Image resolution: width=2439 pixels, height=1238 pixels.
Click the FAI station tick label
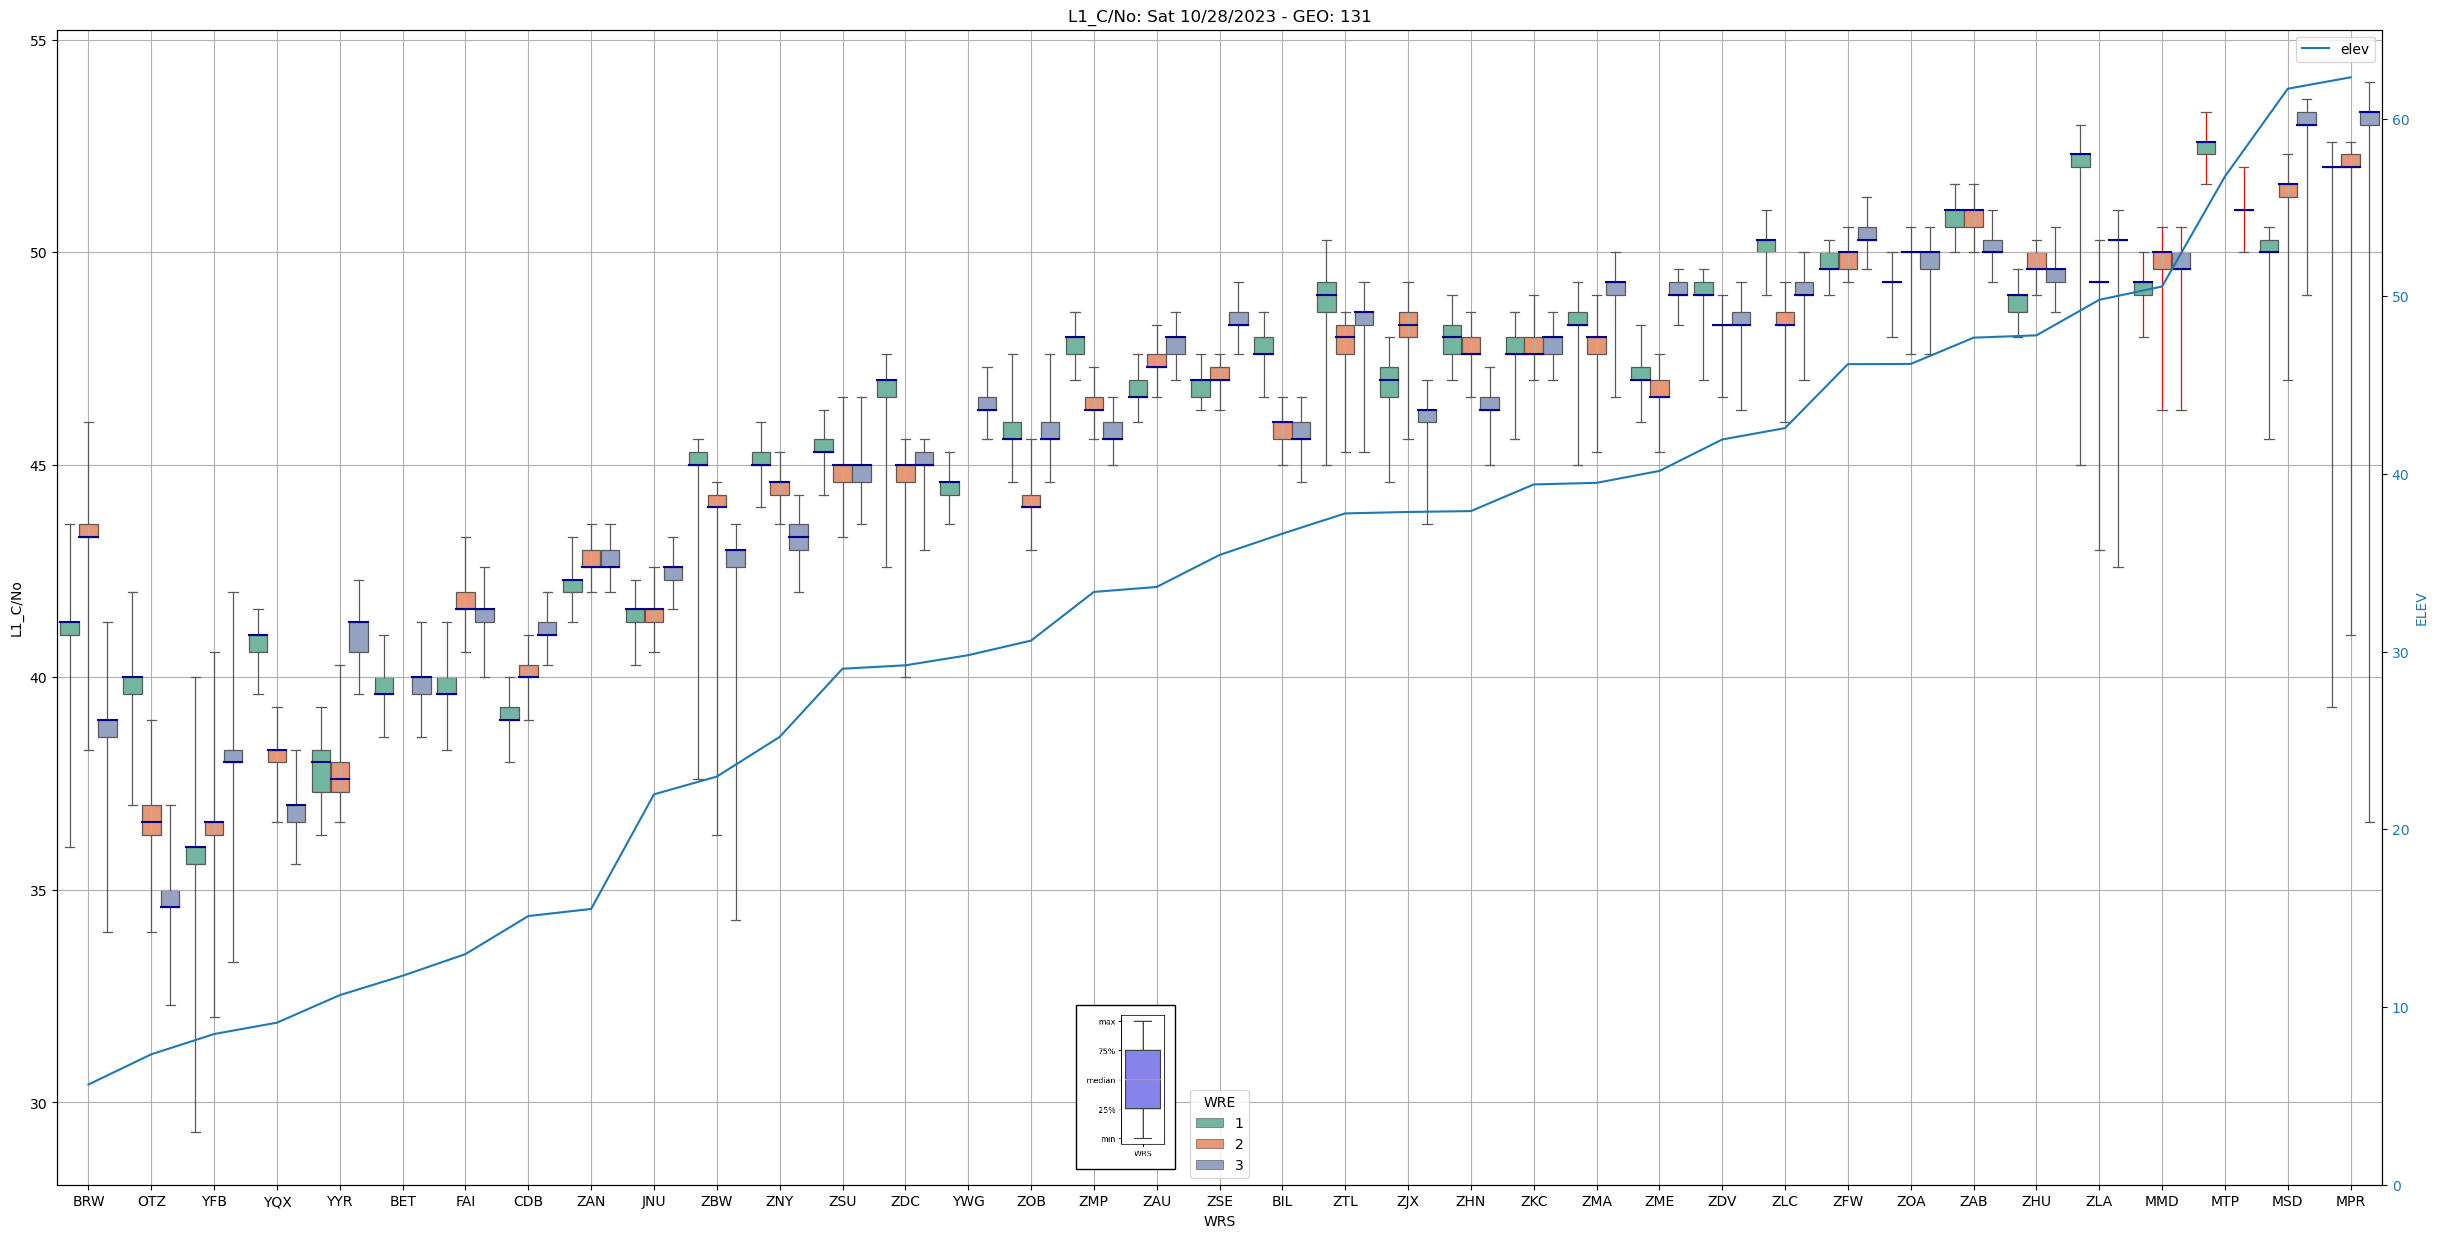(x=465, y=1201)
